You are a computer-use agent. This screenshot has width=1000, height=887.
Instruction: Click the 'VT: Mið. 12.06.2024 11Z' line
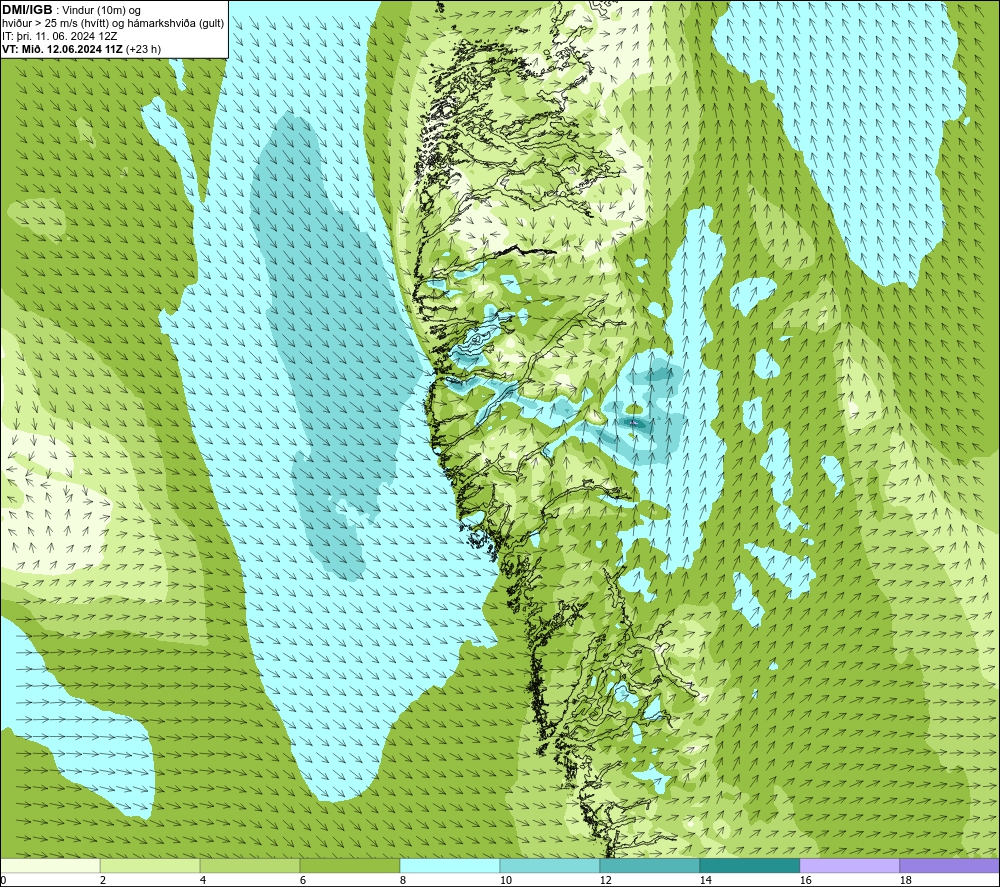(x=62, y=49)
